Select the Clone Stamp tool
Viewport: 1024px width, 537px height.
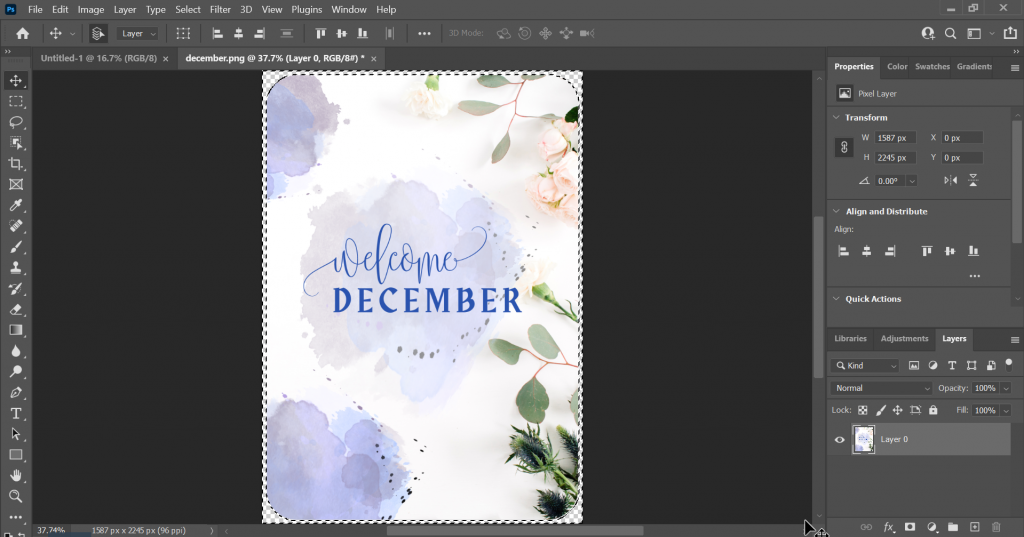point(16,268)
